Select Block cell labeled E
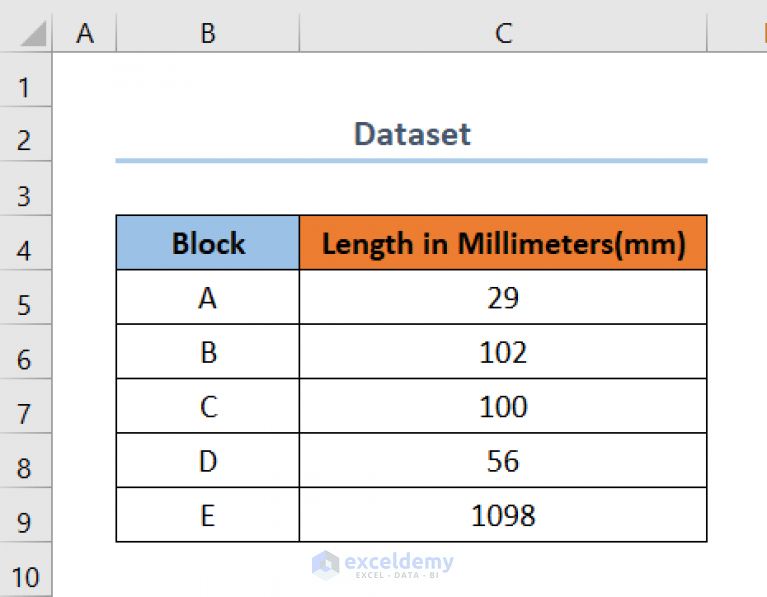The height and width of the screenshot is (597, 767). point(208,516)
